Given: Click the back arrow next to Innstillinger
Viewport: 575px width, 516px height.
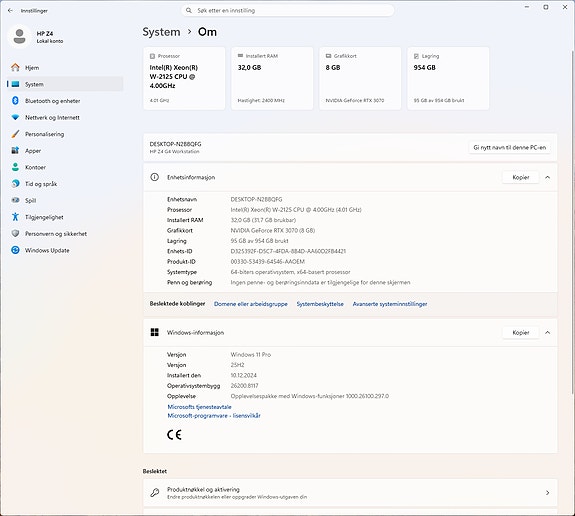Looking at the screenshot, I should [10, 11].
